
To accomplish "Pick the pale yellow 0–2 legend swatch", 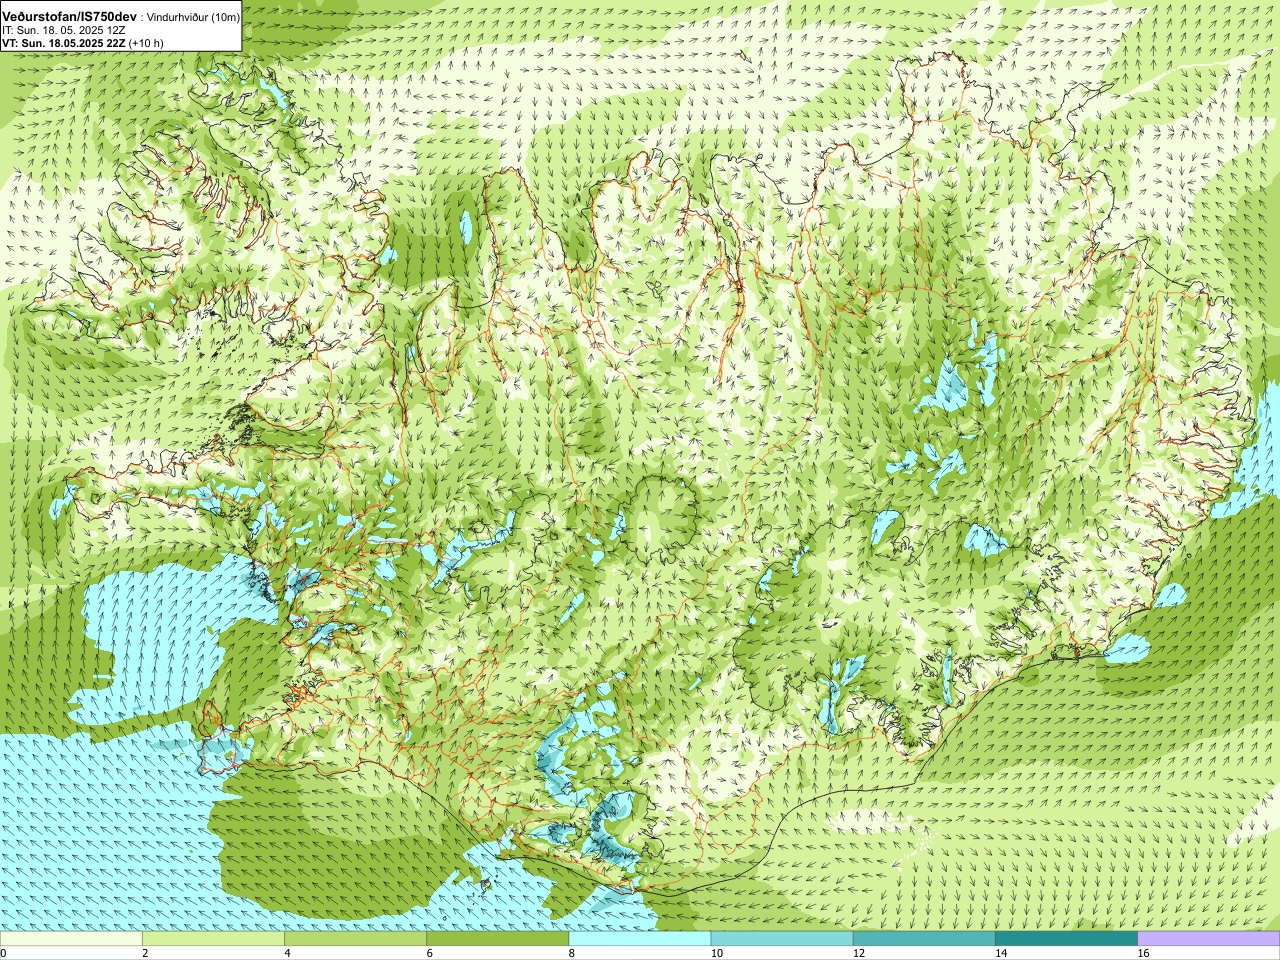I will (x=71, y=939).
